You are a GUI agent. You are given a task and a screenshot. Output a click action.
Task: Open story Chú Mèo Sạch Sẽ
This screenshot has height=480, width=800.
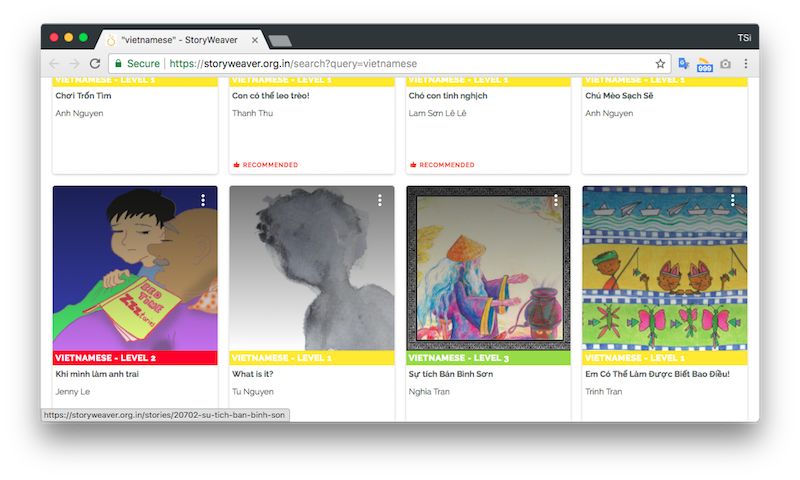tap(619, 95)
